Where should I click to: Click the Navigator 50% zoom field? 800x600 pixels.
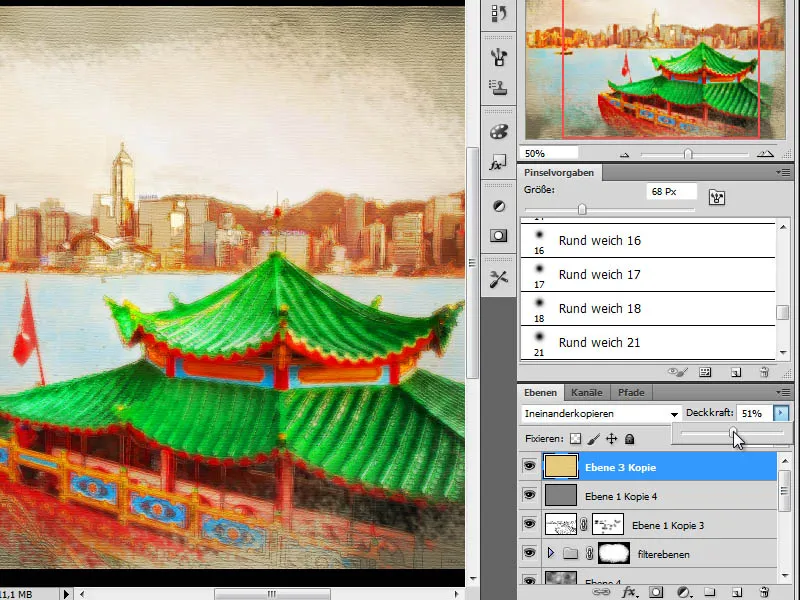tap(549, 153)
